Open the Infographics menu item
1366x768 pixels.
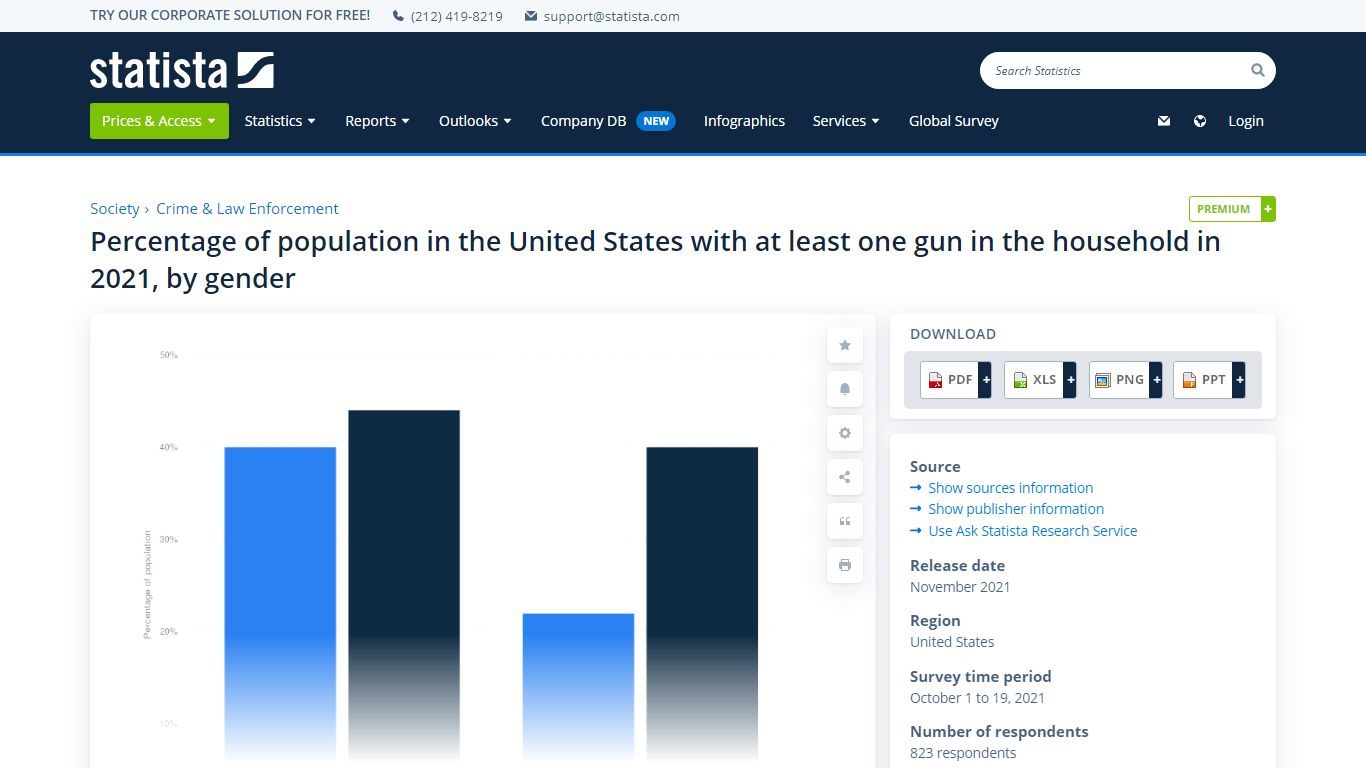(744, 121)
